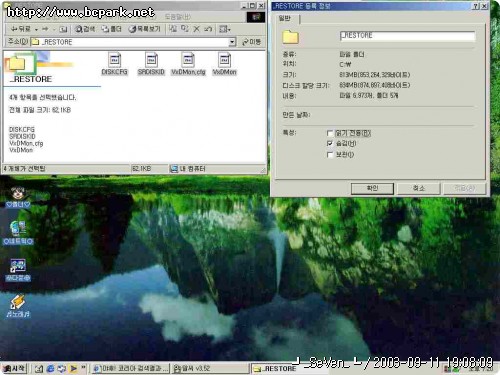
Task: Click Show Desktop quick launch icon
Action: [39, 368]
